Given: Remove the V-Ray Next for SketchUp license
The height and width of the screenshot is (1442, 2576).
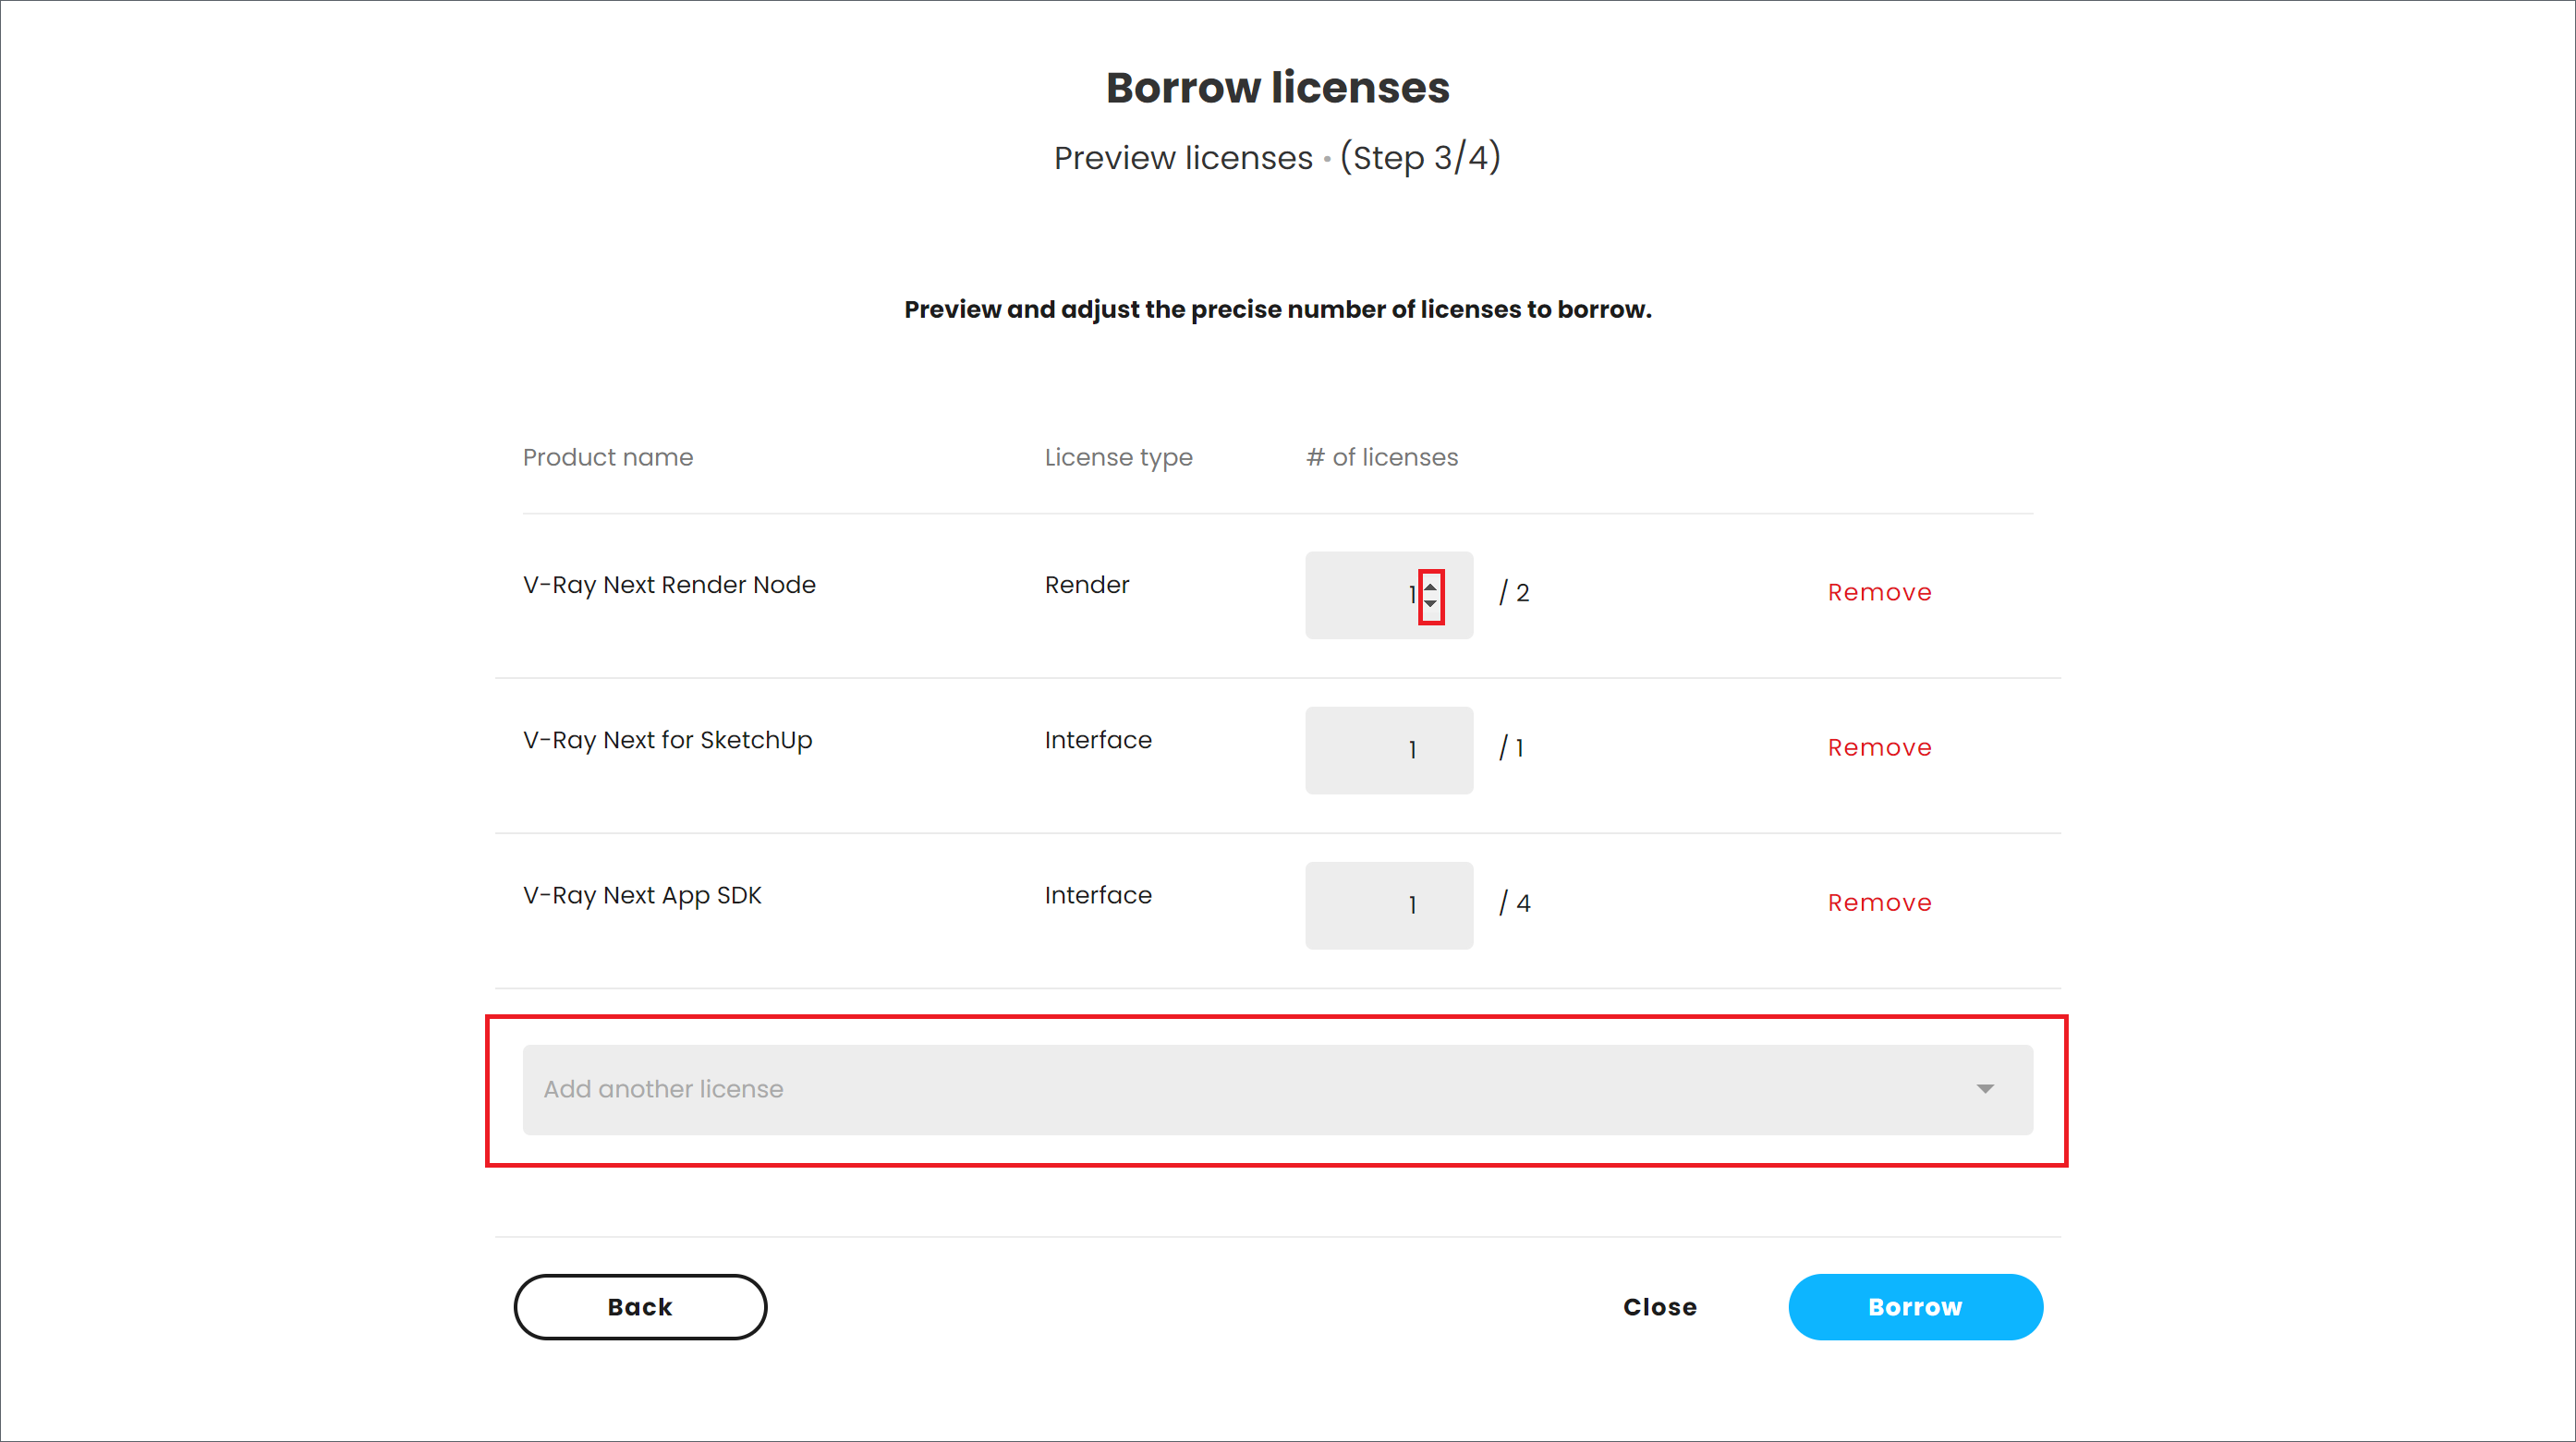Looking at the screenshot, I should click(1879, 748).
